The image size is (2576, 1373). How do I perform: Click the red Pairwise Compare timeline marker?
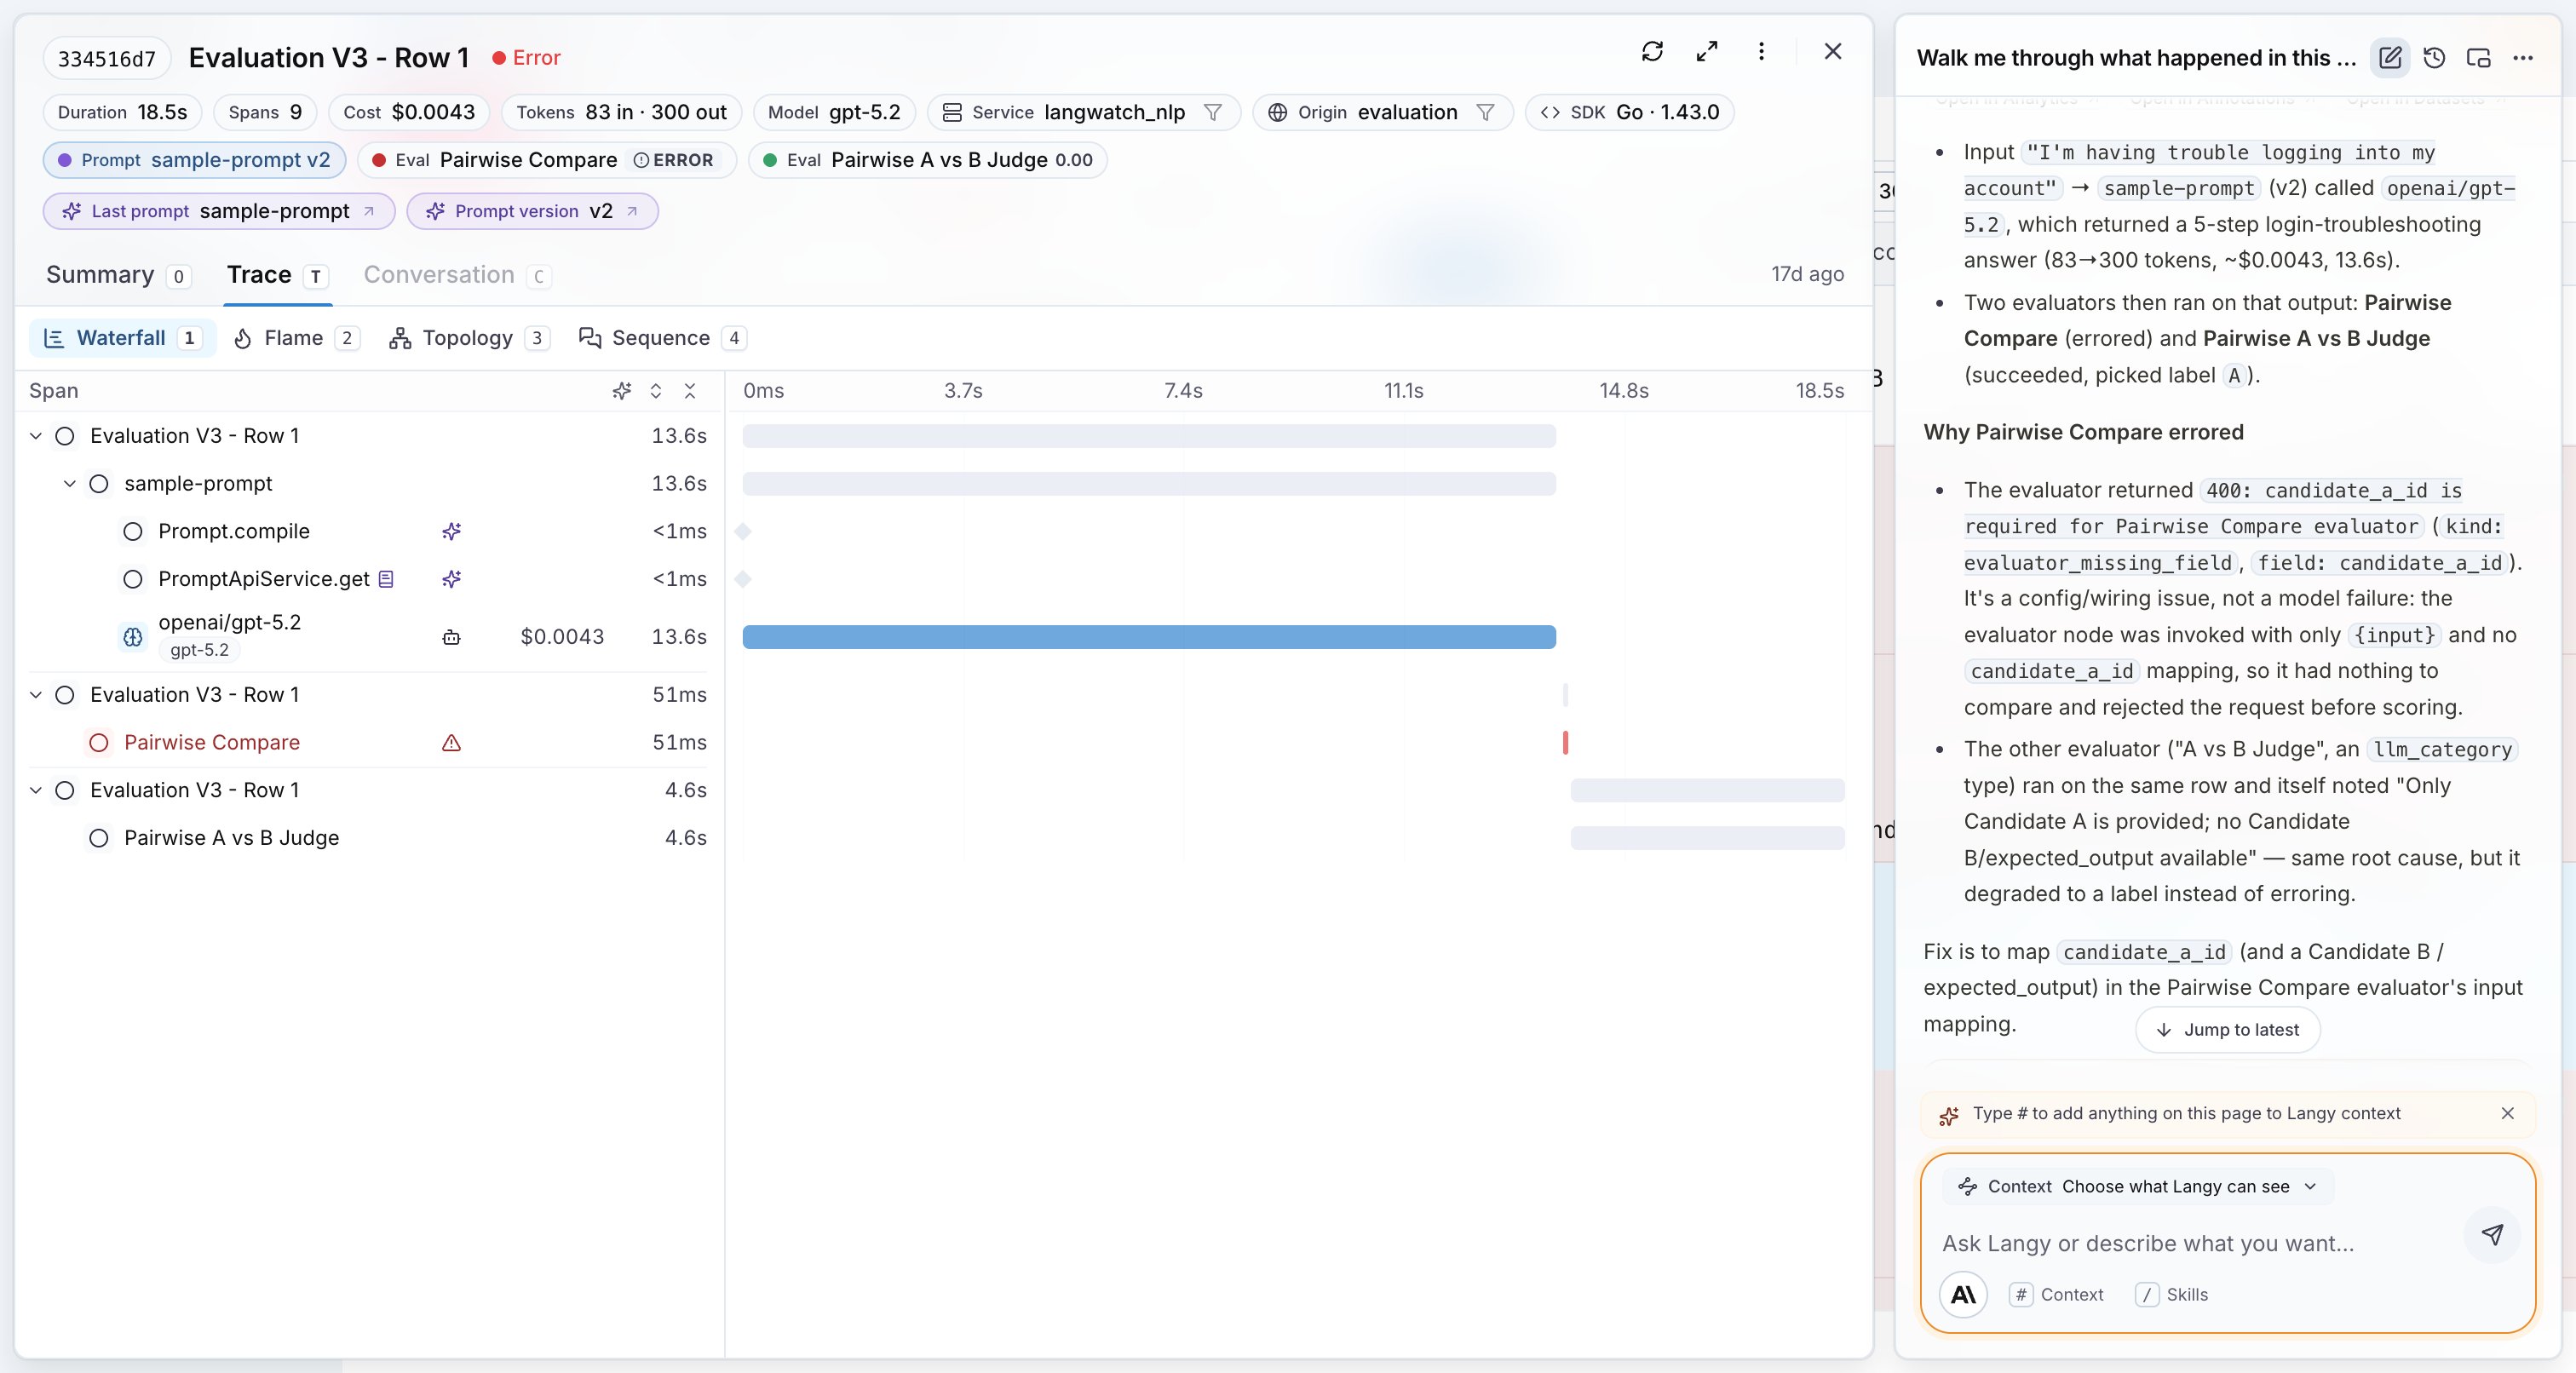click(1565, 743)
